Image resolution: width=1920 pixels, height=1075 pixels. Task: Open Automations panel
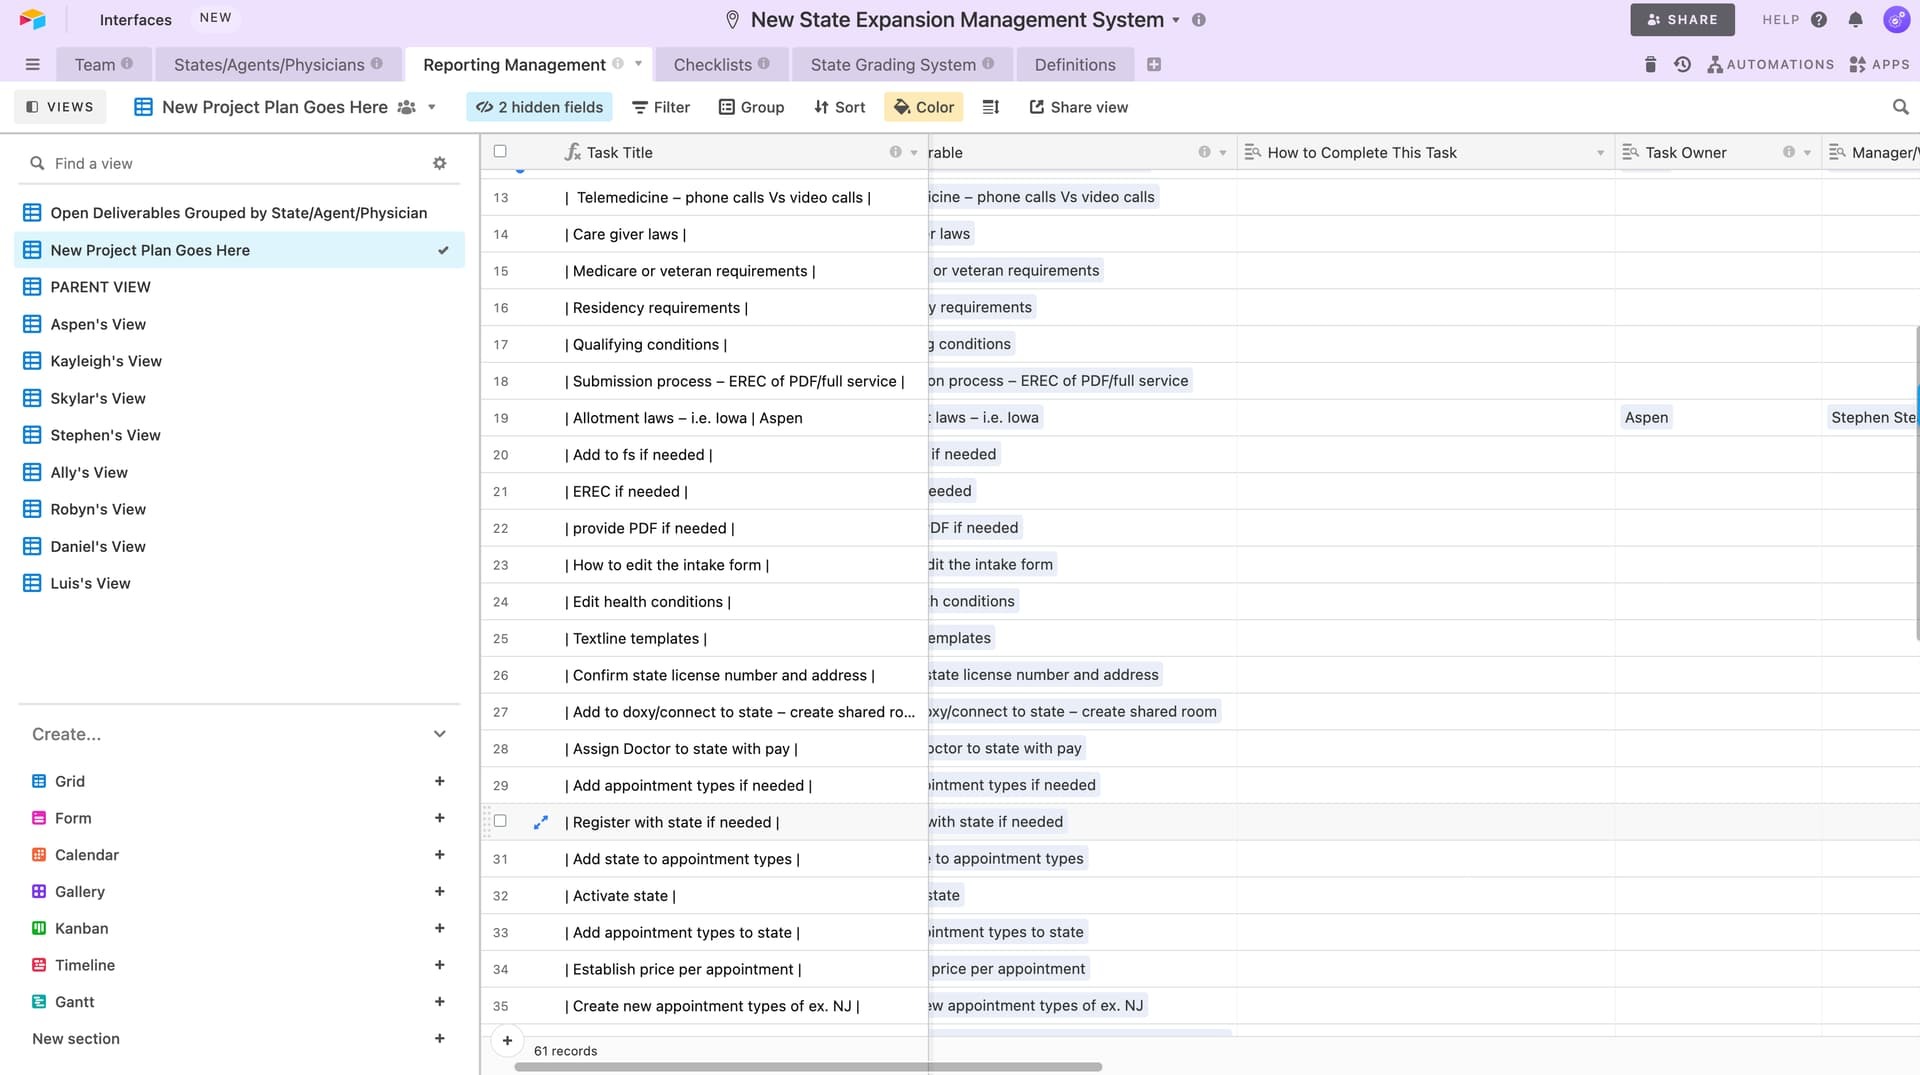[1770, 65]
